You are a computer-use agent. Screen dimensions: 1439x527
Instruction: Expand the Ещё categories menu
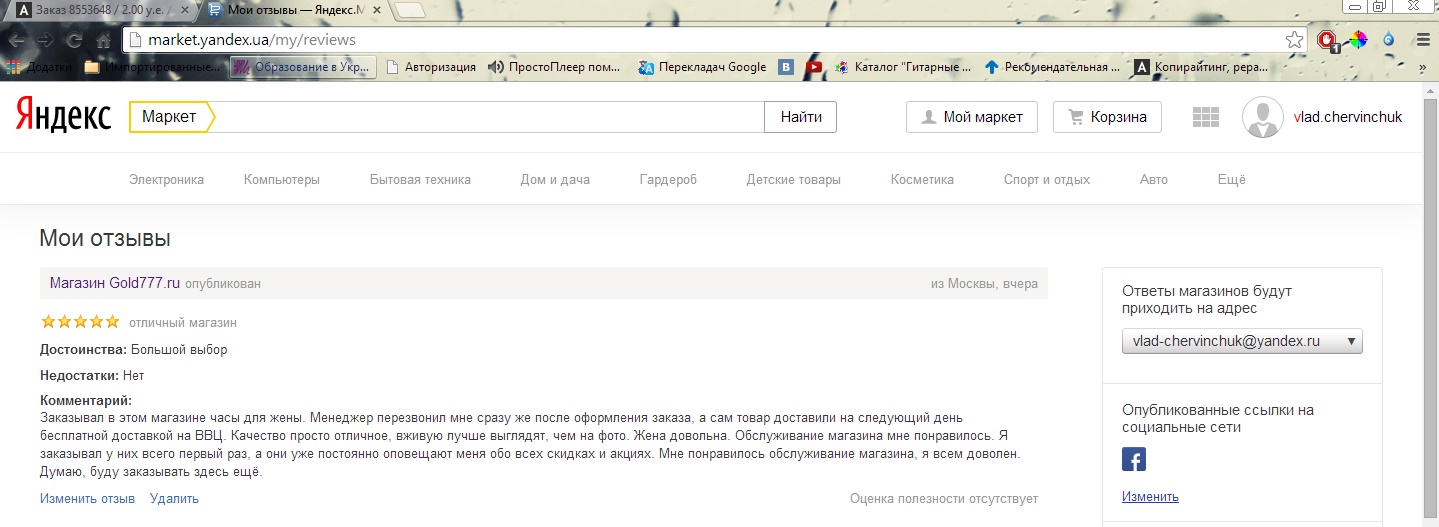coord(1231,180)
